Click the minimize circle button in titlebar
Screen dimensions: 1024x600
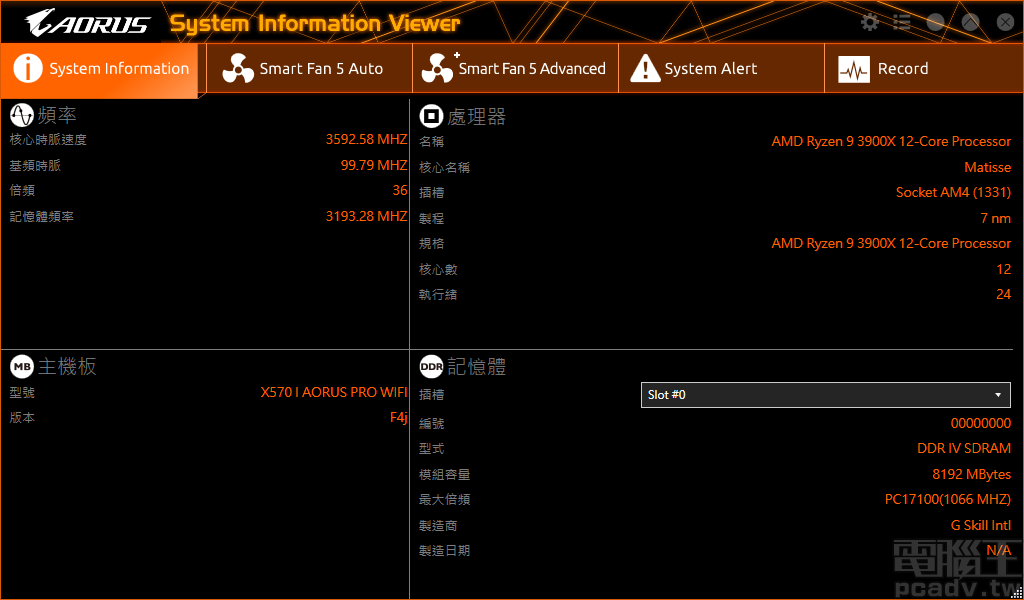coord(935,21)
